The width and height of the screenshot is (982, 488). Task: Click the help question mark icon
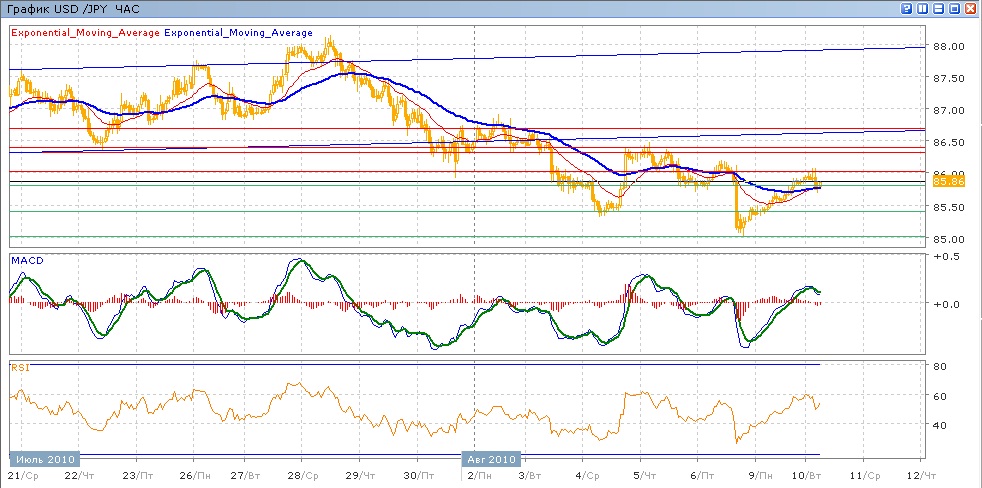(x=907, y=8)
